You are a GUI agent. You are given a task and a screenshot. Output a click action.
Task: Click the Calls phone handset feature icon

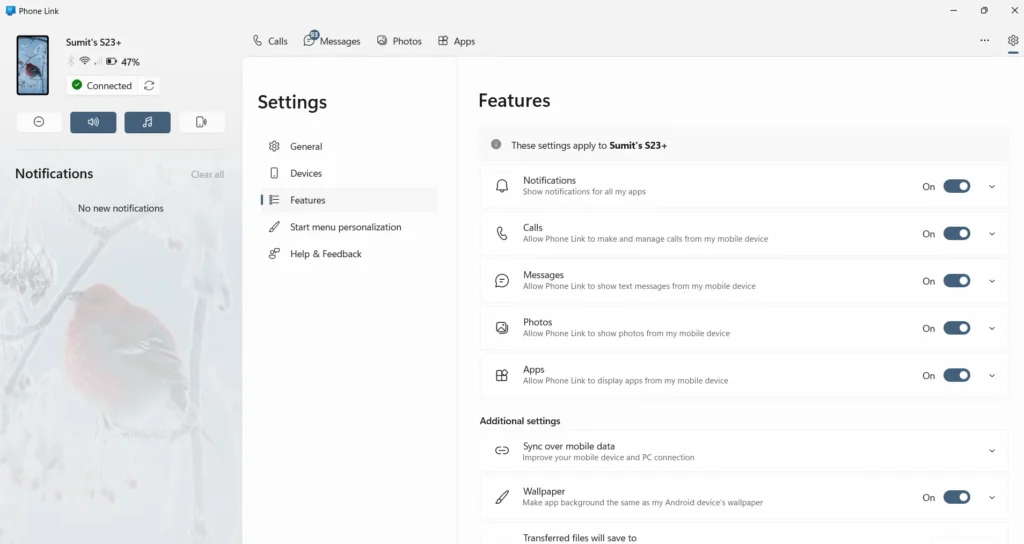pyautogui.click(x=502, y=233)
